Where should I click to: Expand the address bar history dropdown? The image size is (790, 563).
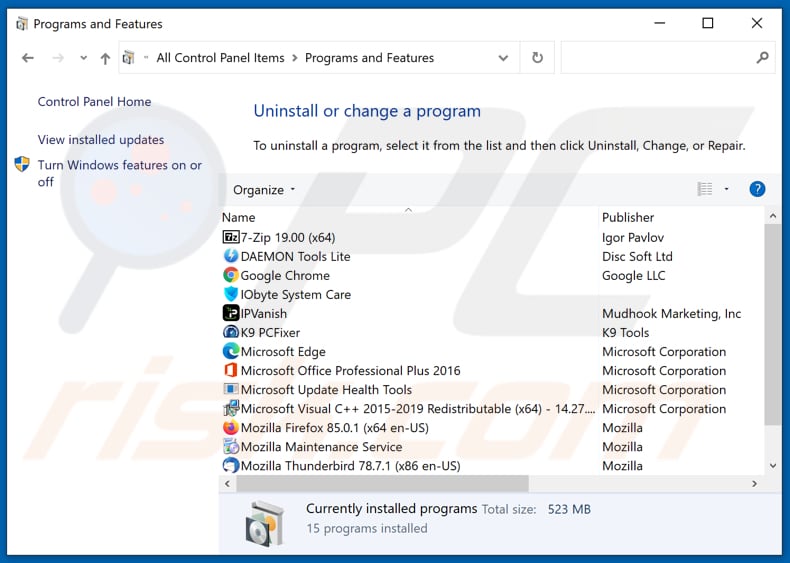[x=503, y=58]
